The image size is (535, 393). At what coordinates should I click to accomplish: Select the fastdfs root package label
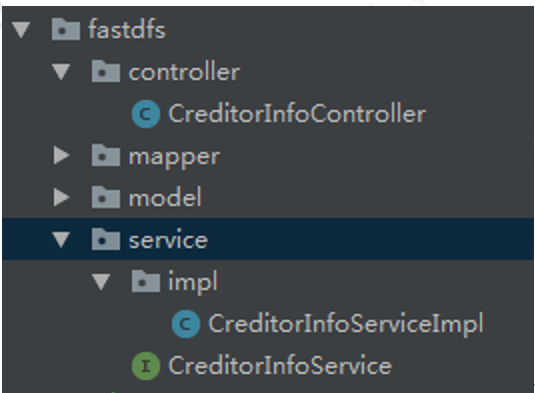pos(127,29)
